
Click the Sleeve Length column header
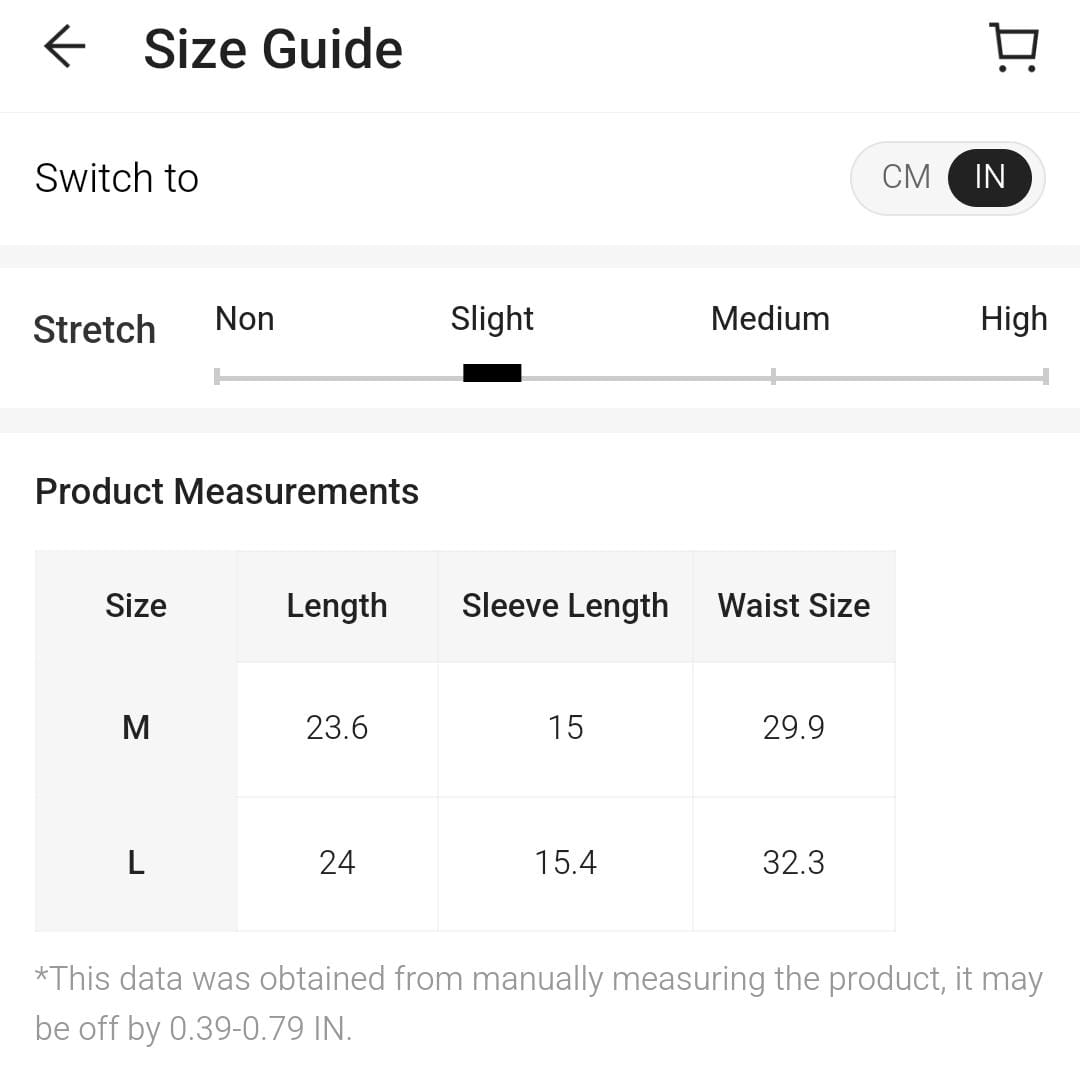pyautogui.click(x=565, y=606)
